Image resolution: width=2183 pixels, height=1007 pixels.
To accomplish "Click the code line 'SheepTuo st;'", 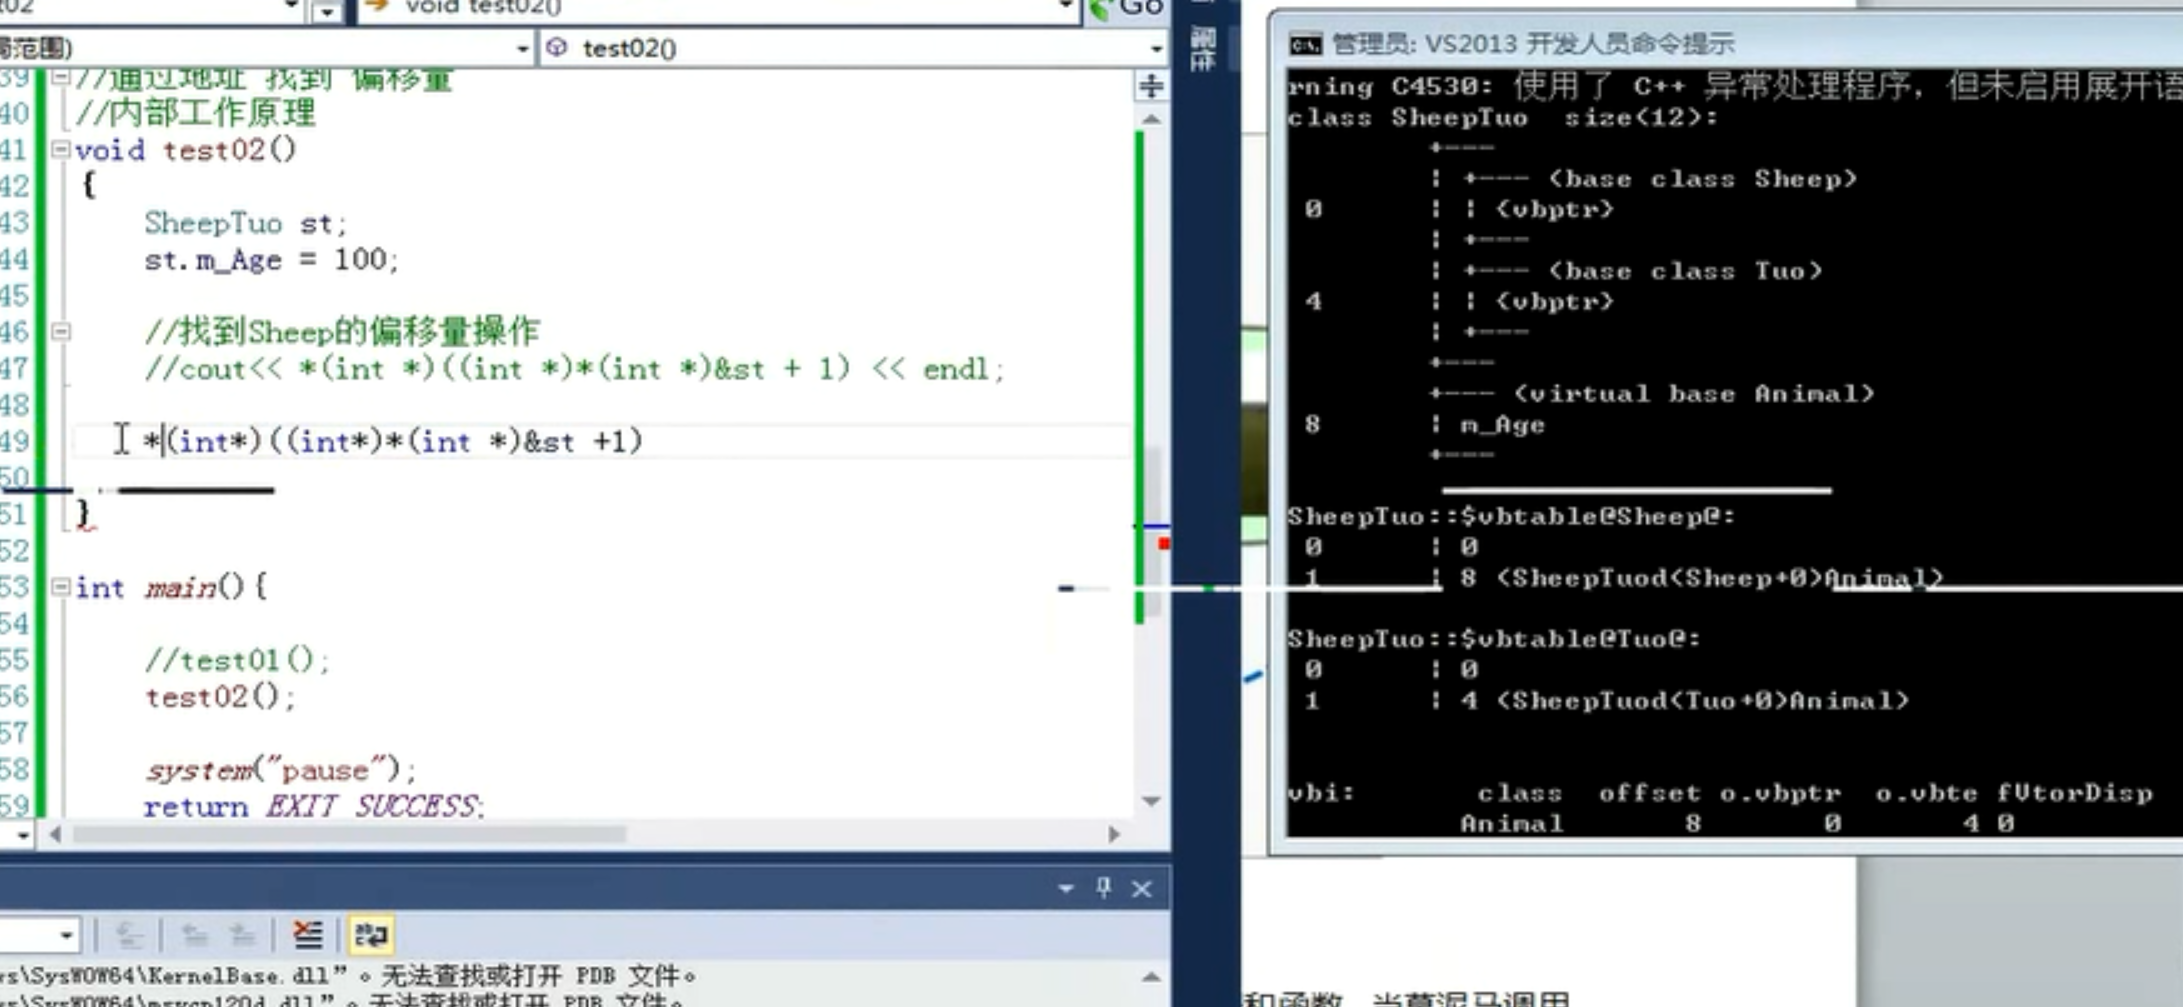I will click(x=245, y=223).
